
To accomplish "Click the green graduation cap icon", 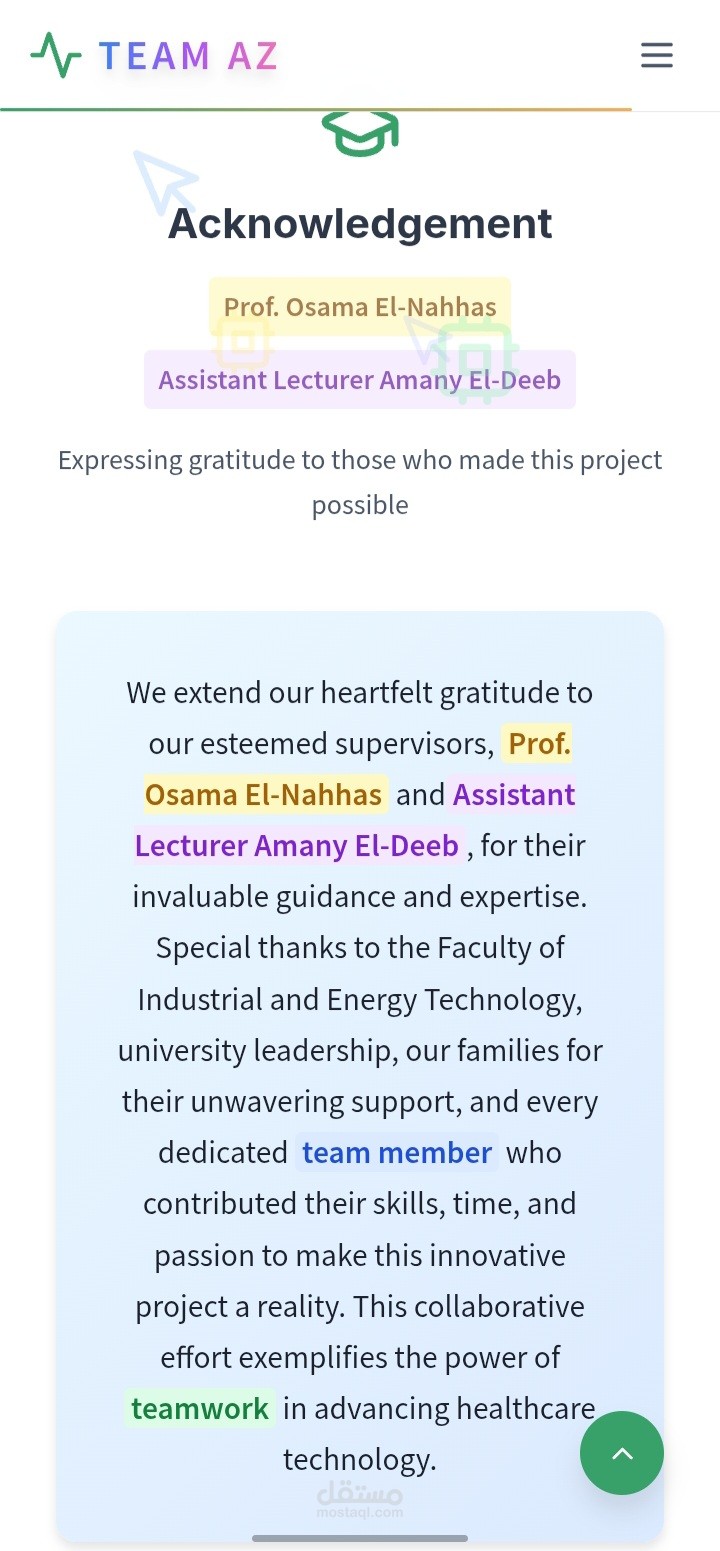I will click(x=360, y=134).
